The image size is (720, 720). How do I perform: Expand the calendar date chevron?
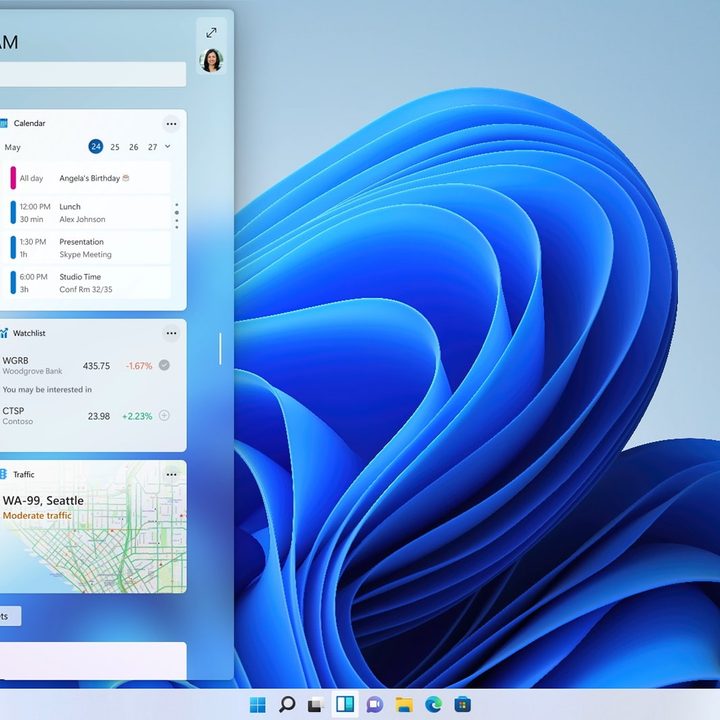tap(168, 146)
